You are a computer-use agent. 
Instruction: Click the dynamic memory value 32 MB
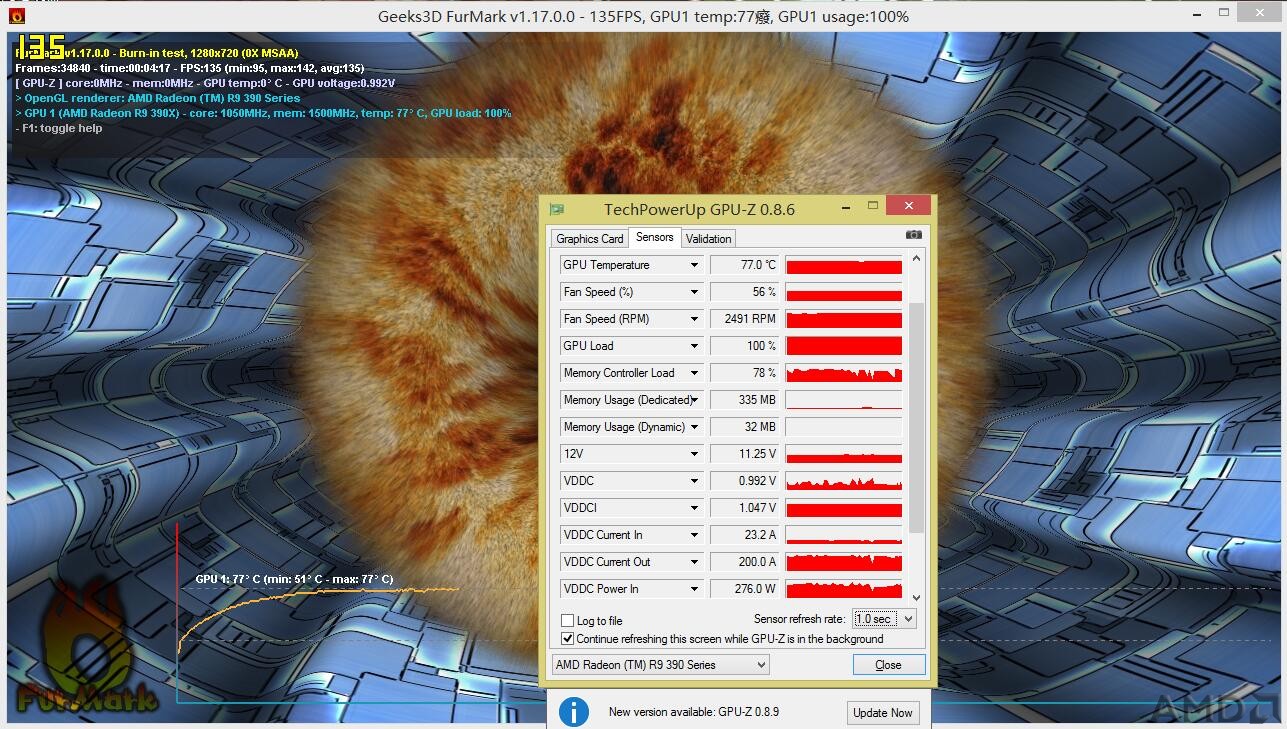pyautogui.click(x=744, y=427)
